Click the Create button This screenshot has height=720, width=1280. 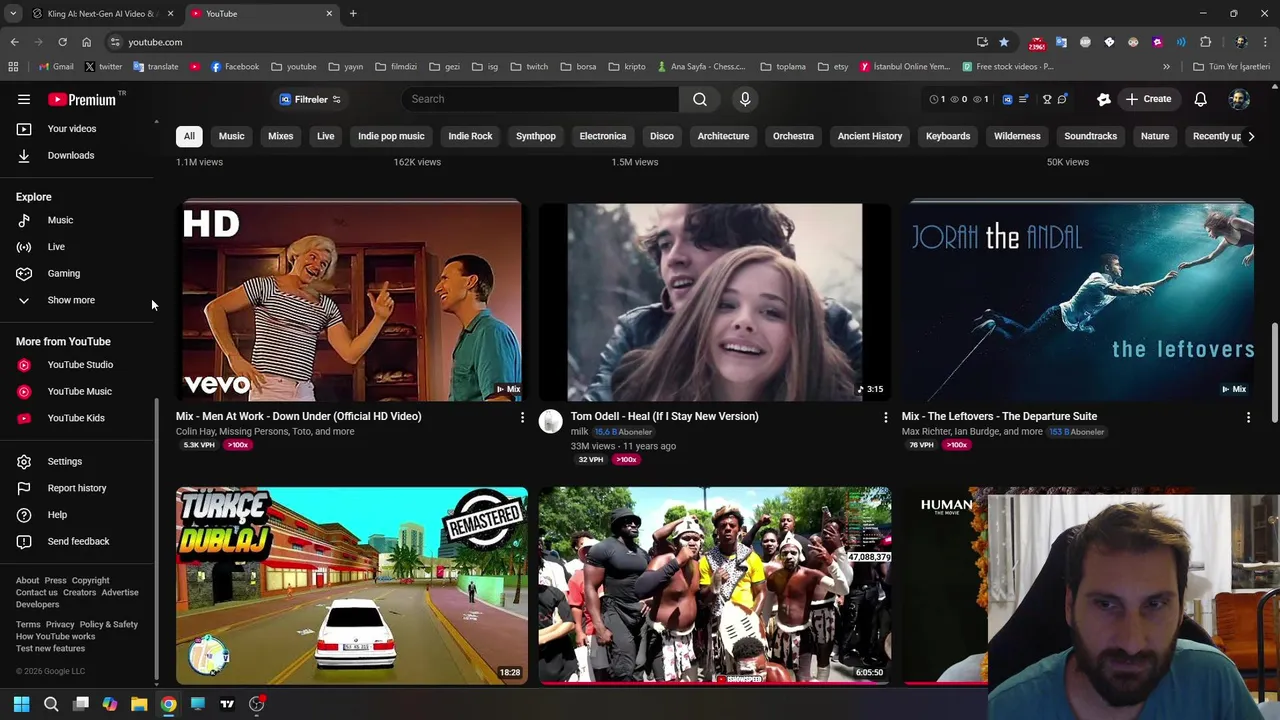coord(1148,99)
